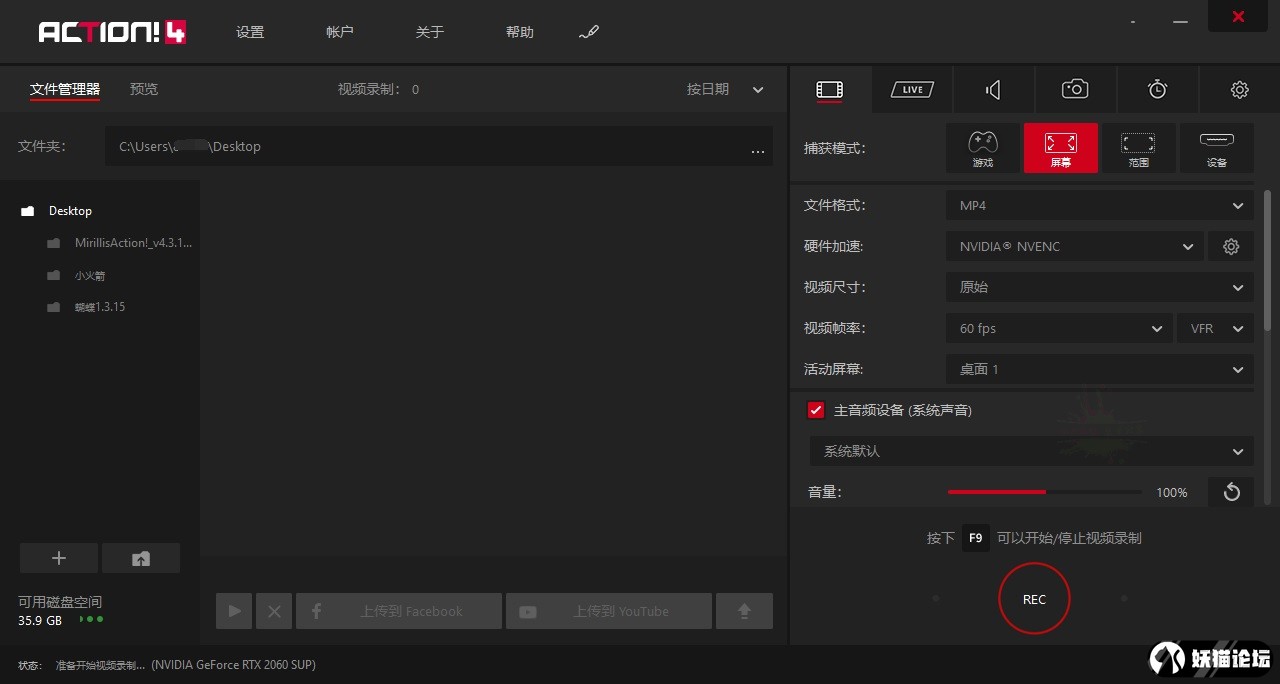Open the audio recording speaker tab

coord(993,90)
